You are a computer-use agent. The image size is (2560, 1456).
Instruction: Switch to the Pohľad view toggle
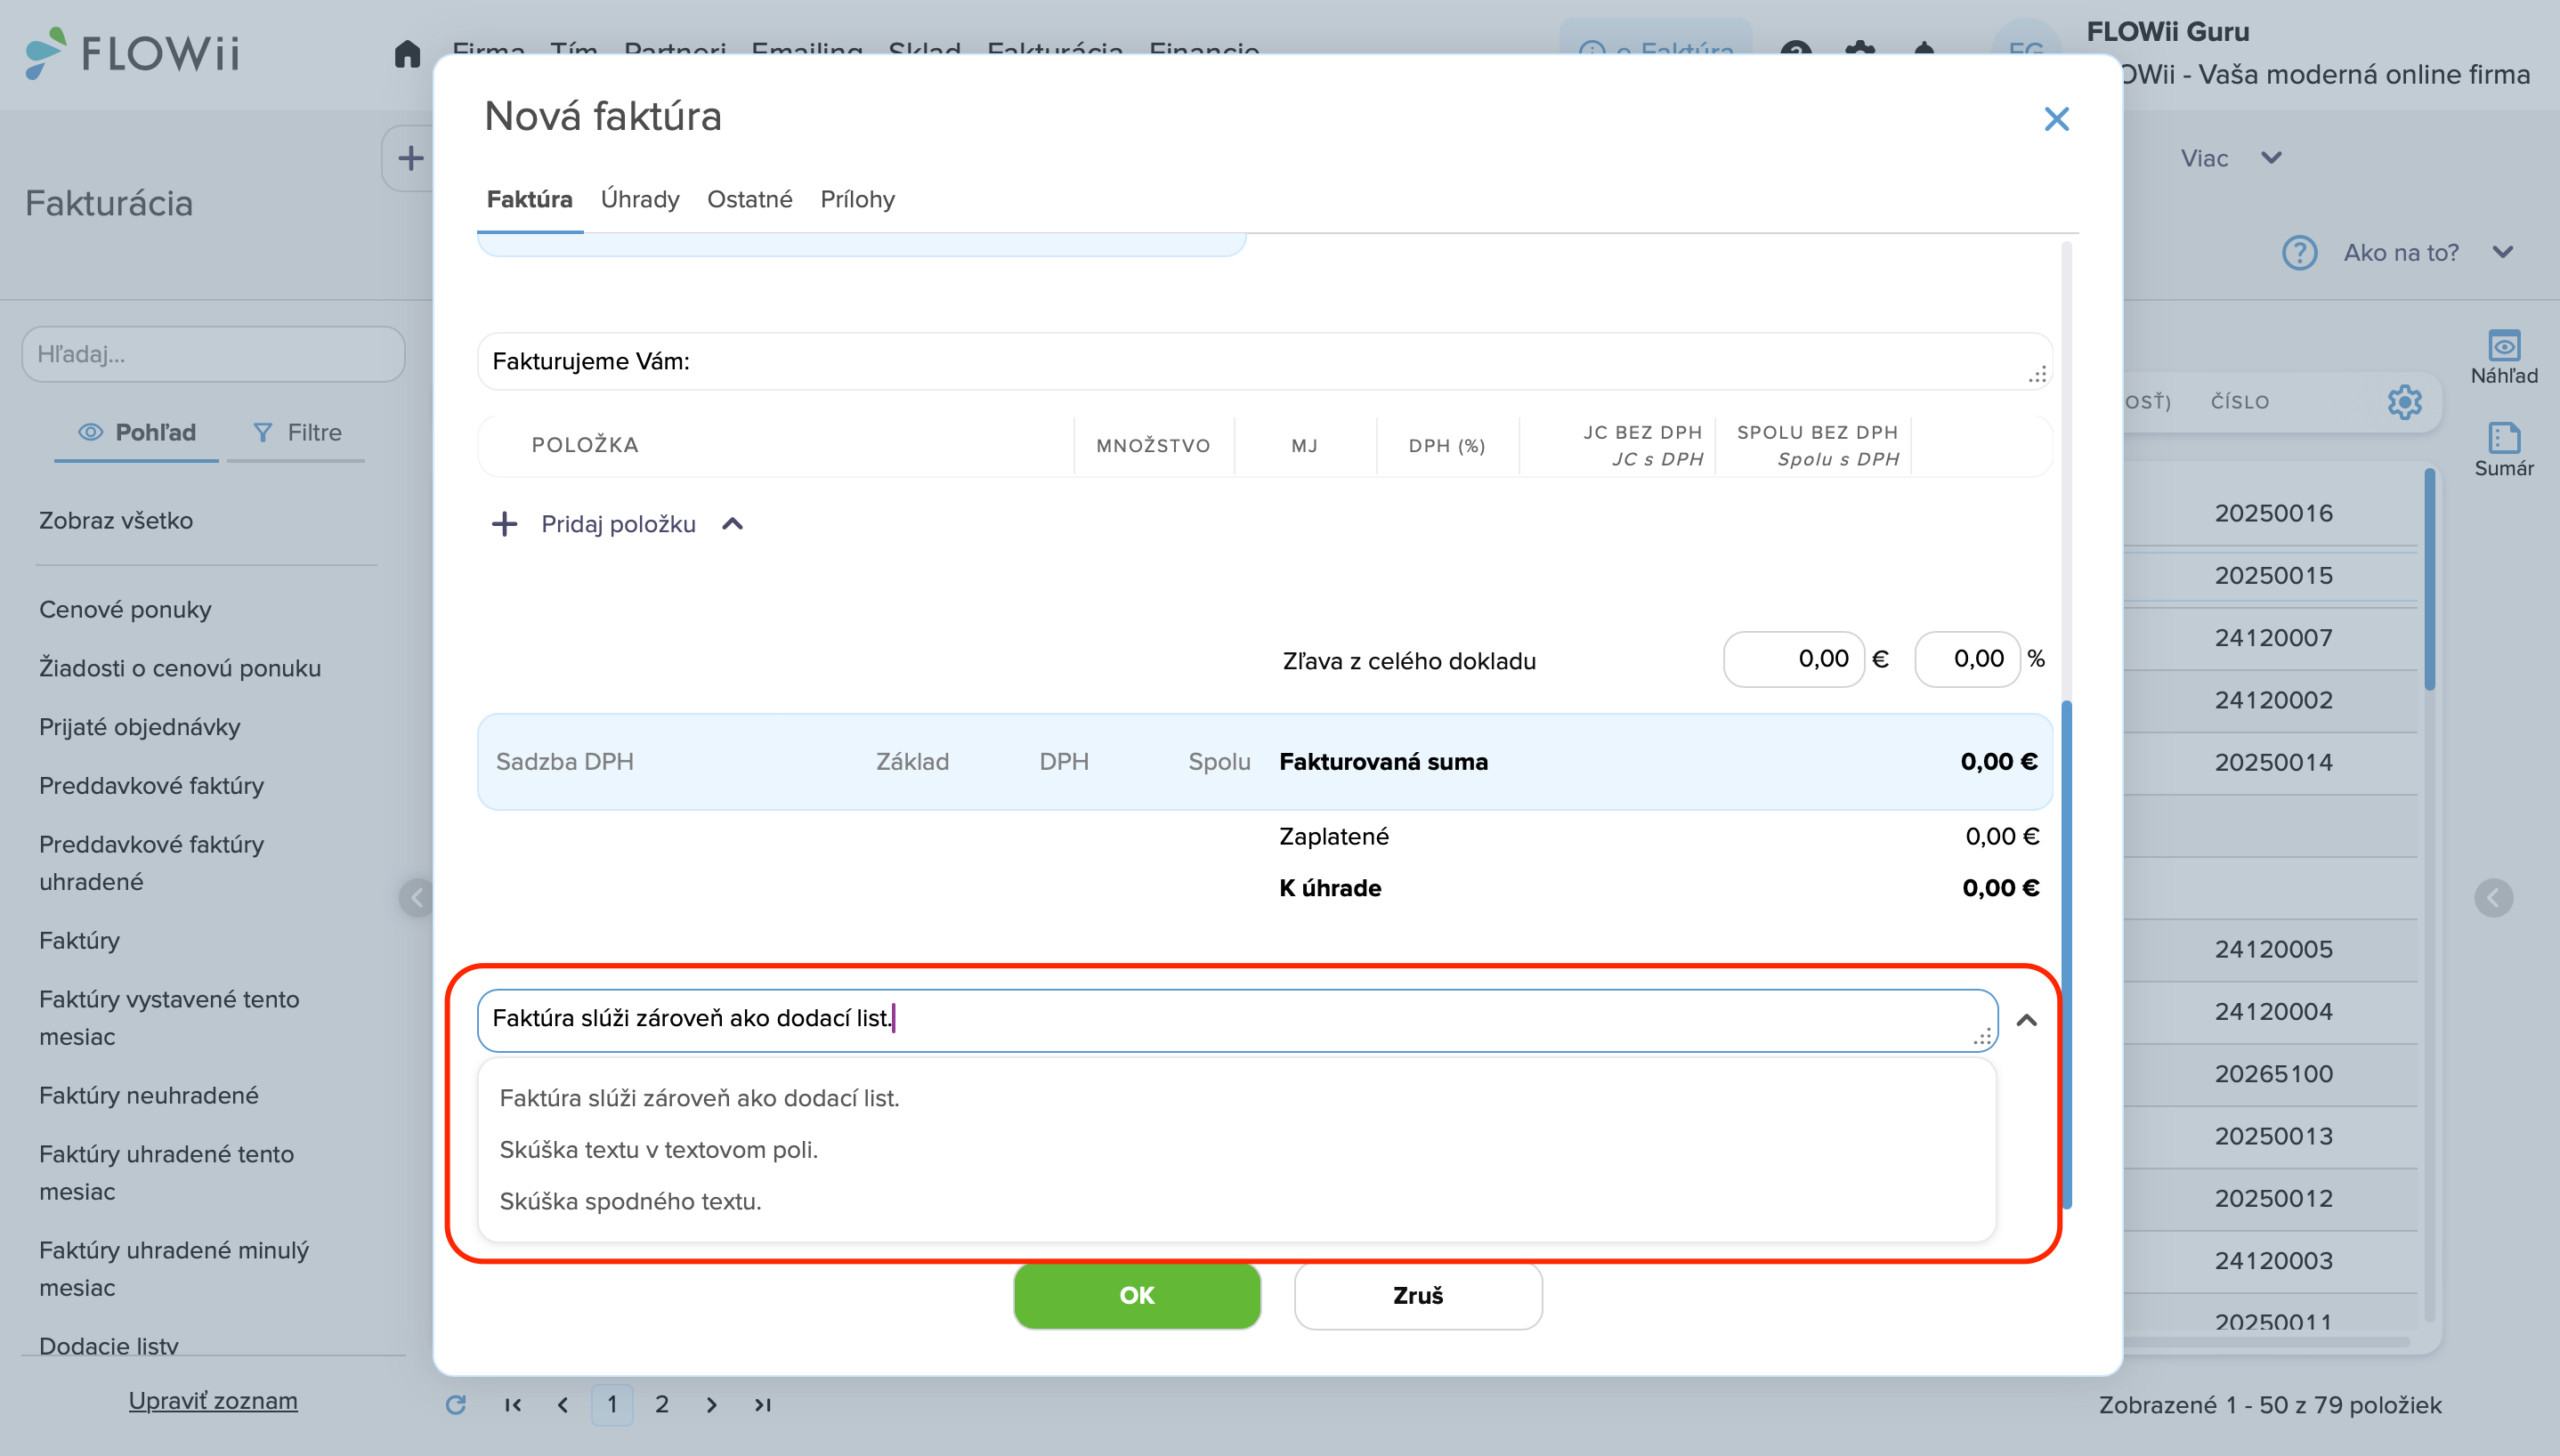tap(137, 432)
